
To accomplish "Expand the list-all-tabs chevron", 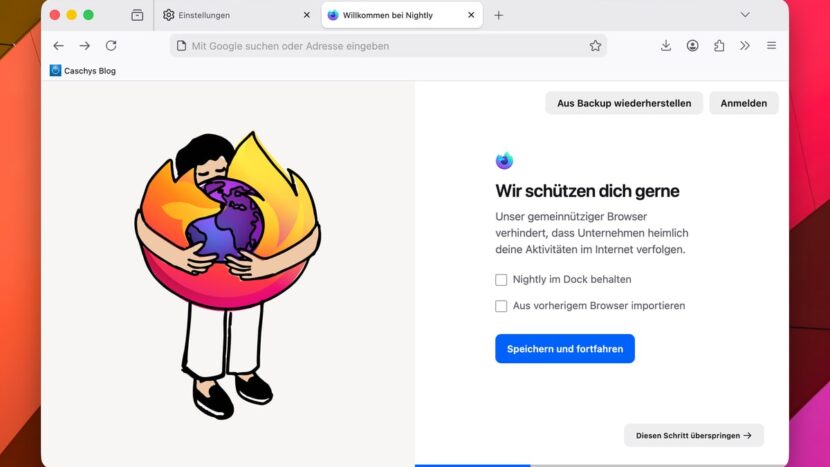I will pyautogui.click(x=745, y=15).
